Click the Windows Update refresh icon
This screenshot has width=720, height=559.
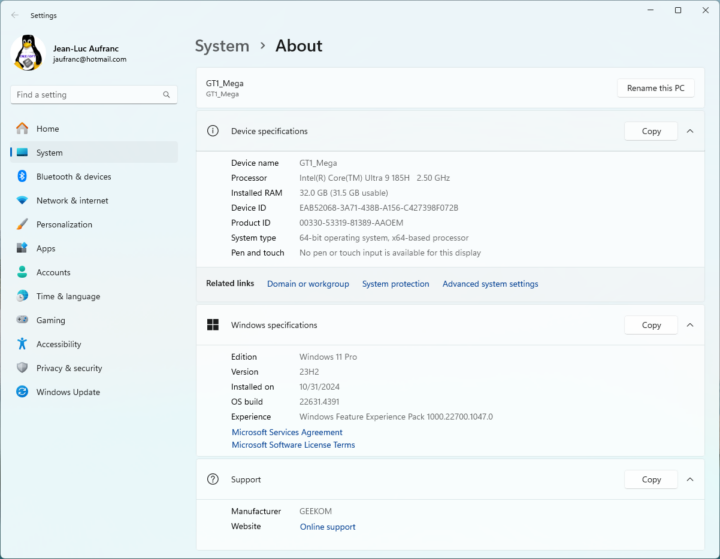pos(22,391)
